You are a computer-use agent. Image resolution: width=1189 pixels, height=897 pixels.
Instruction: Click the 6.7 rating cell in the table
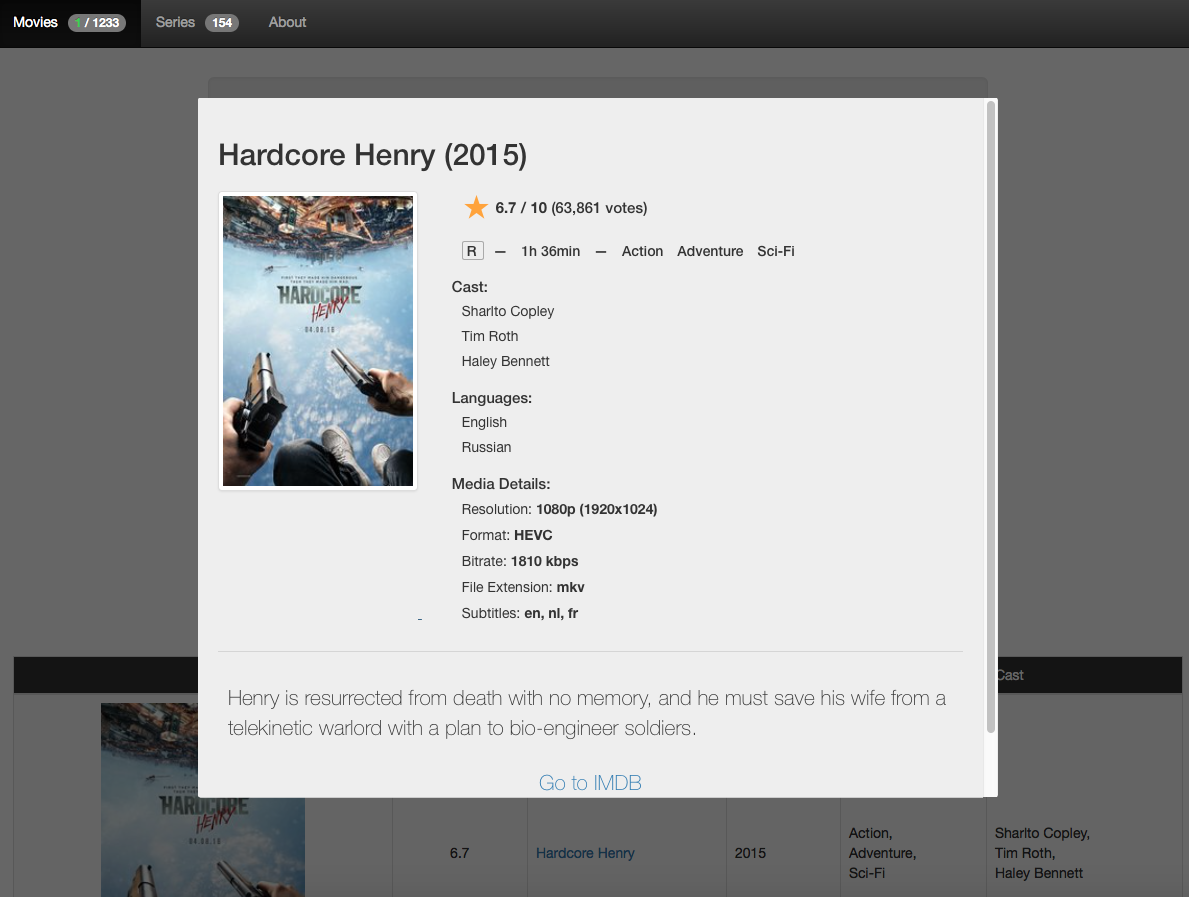[460, 853]
